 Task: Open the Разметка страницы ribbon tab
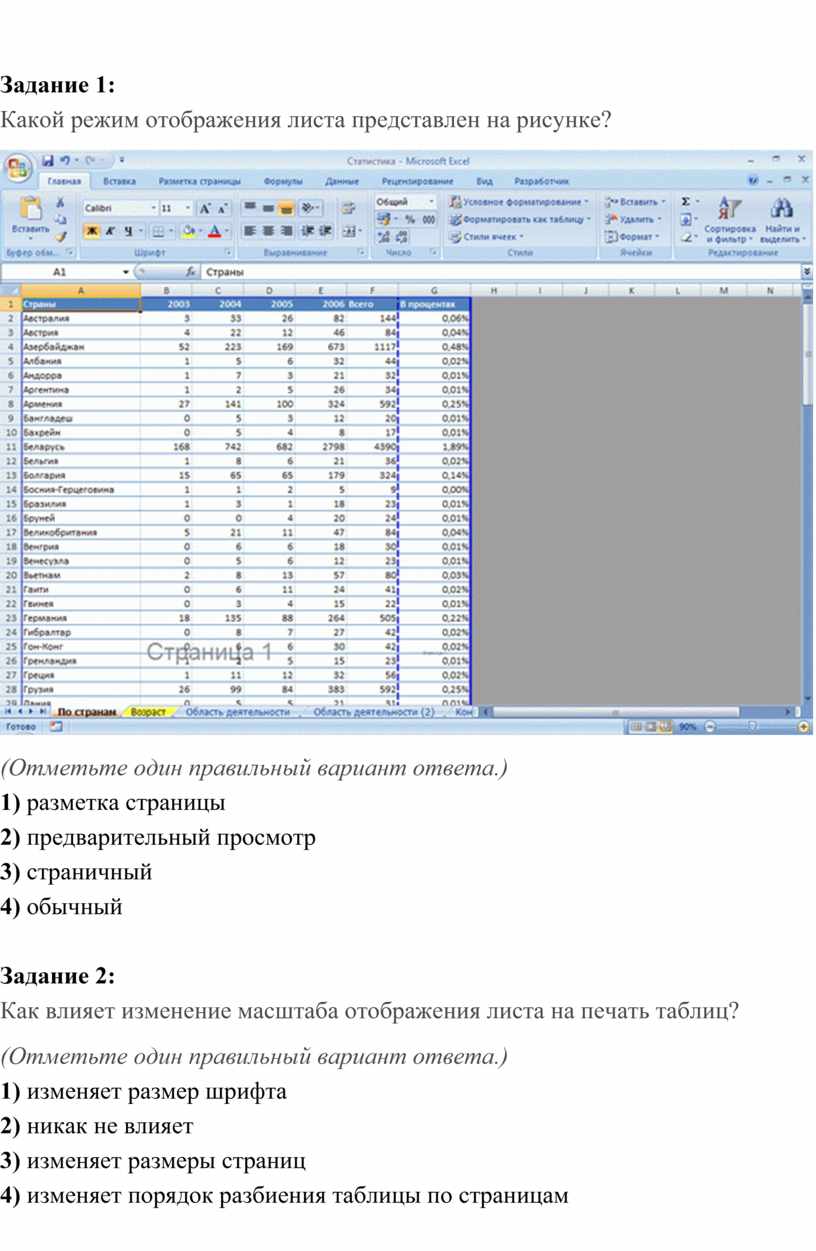(x=199, y=181)
